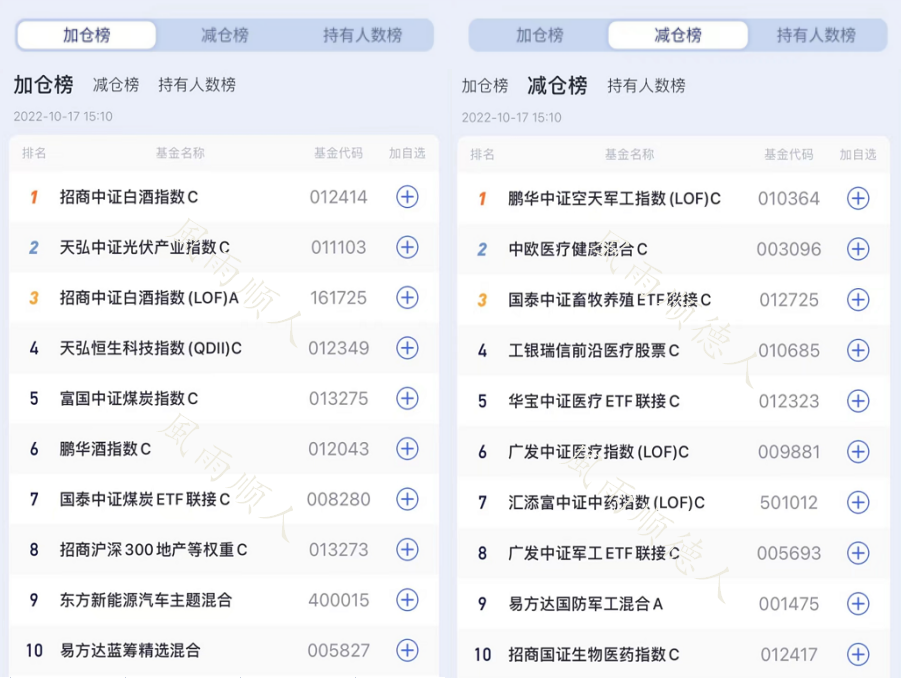Add 天弘恒生科技指数(QDII)C to watchlist

point(407,348)
